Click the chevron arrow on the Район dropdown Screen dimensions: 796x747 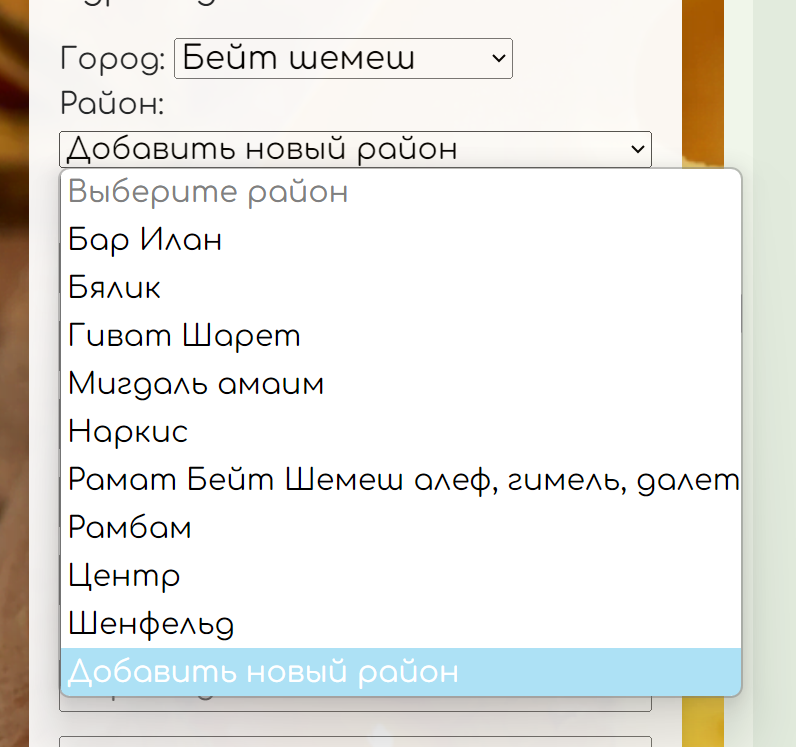coord(637,150)
